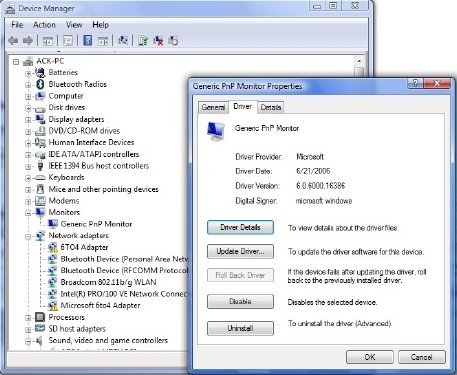The width and height of the screenshot is (457, 375).
Task: Open the Action menu
Action: pos(44,25)
